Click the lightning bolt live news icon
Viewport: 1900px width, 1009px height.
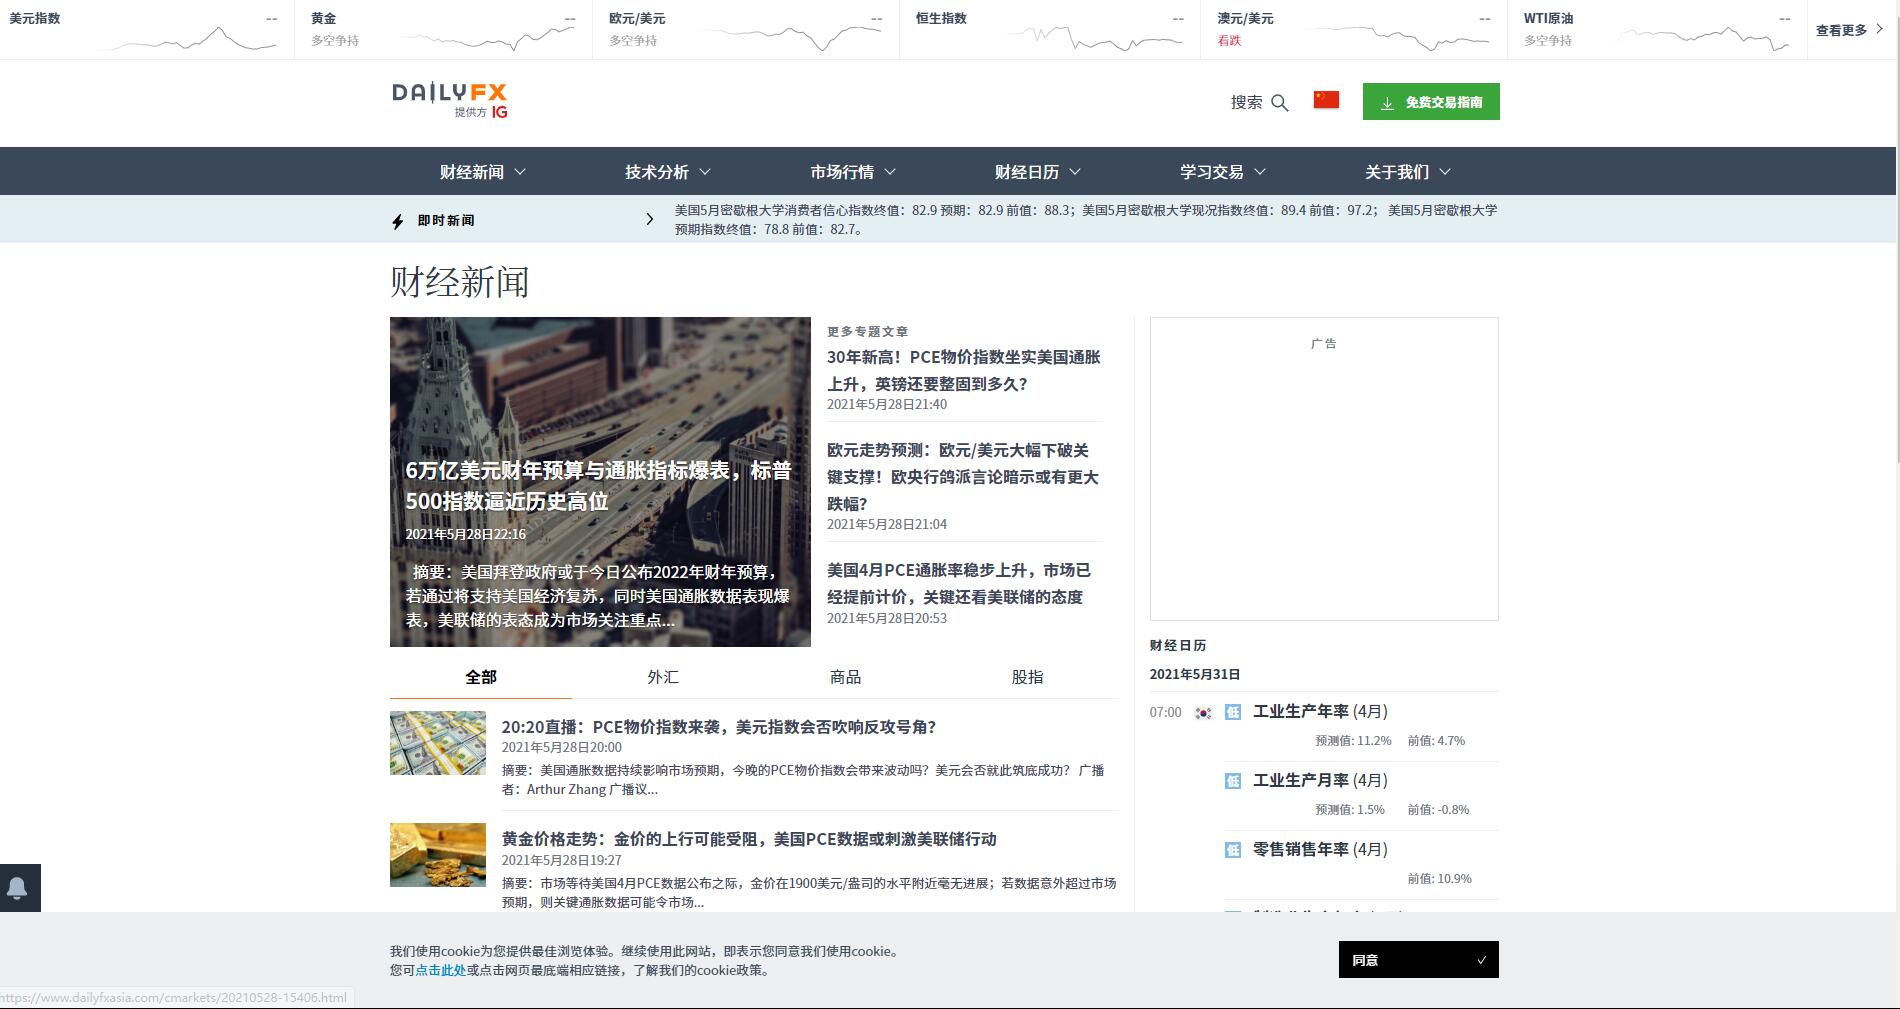click(x=398, y=221)
